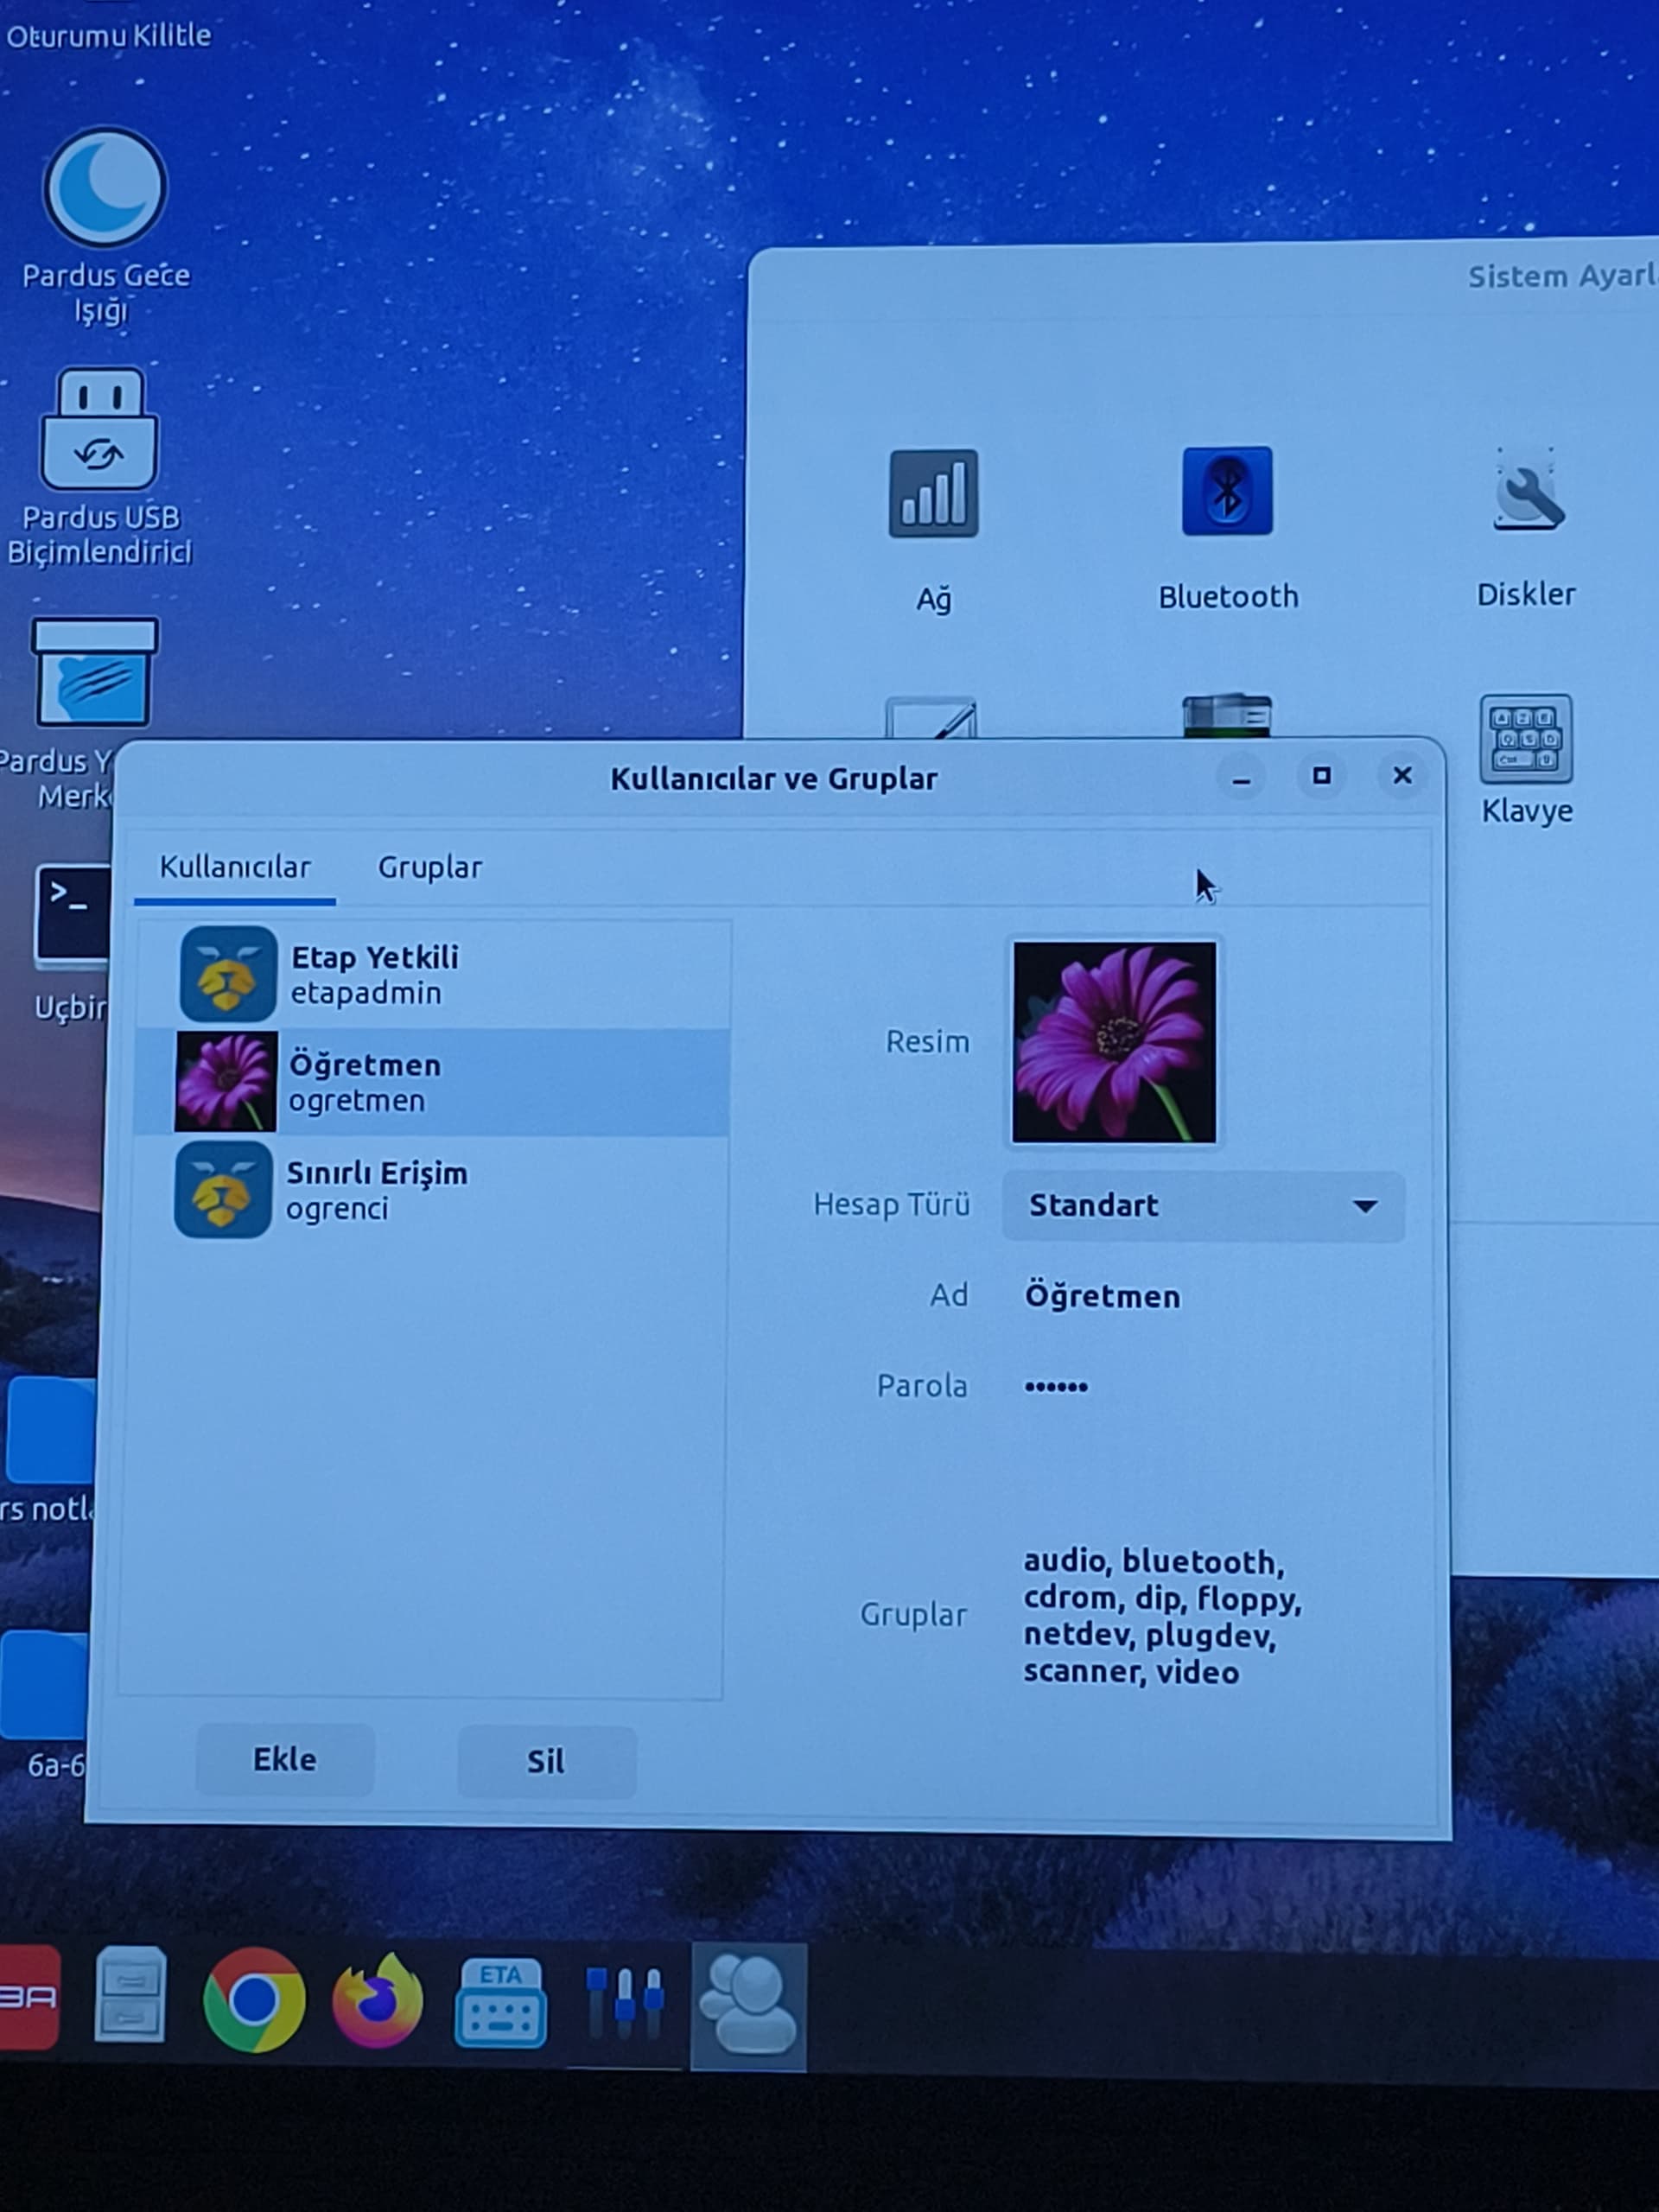Open the Ağ network settings icon
This screenshot has height=2212, width=1659.
coord(933,493)
